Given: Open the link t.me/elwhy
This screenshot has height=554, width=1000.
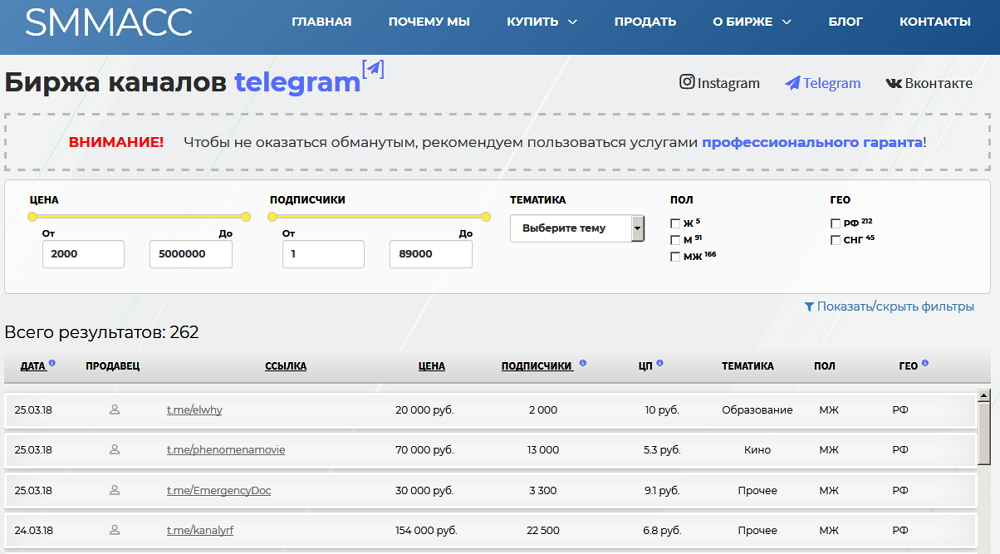Looking at the screenshot, I should [195, 410].
